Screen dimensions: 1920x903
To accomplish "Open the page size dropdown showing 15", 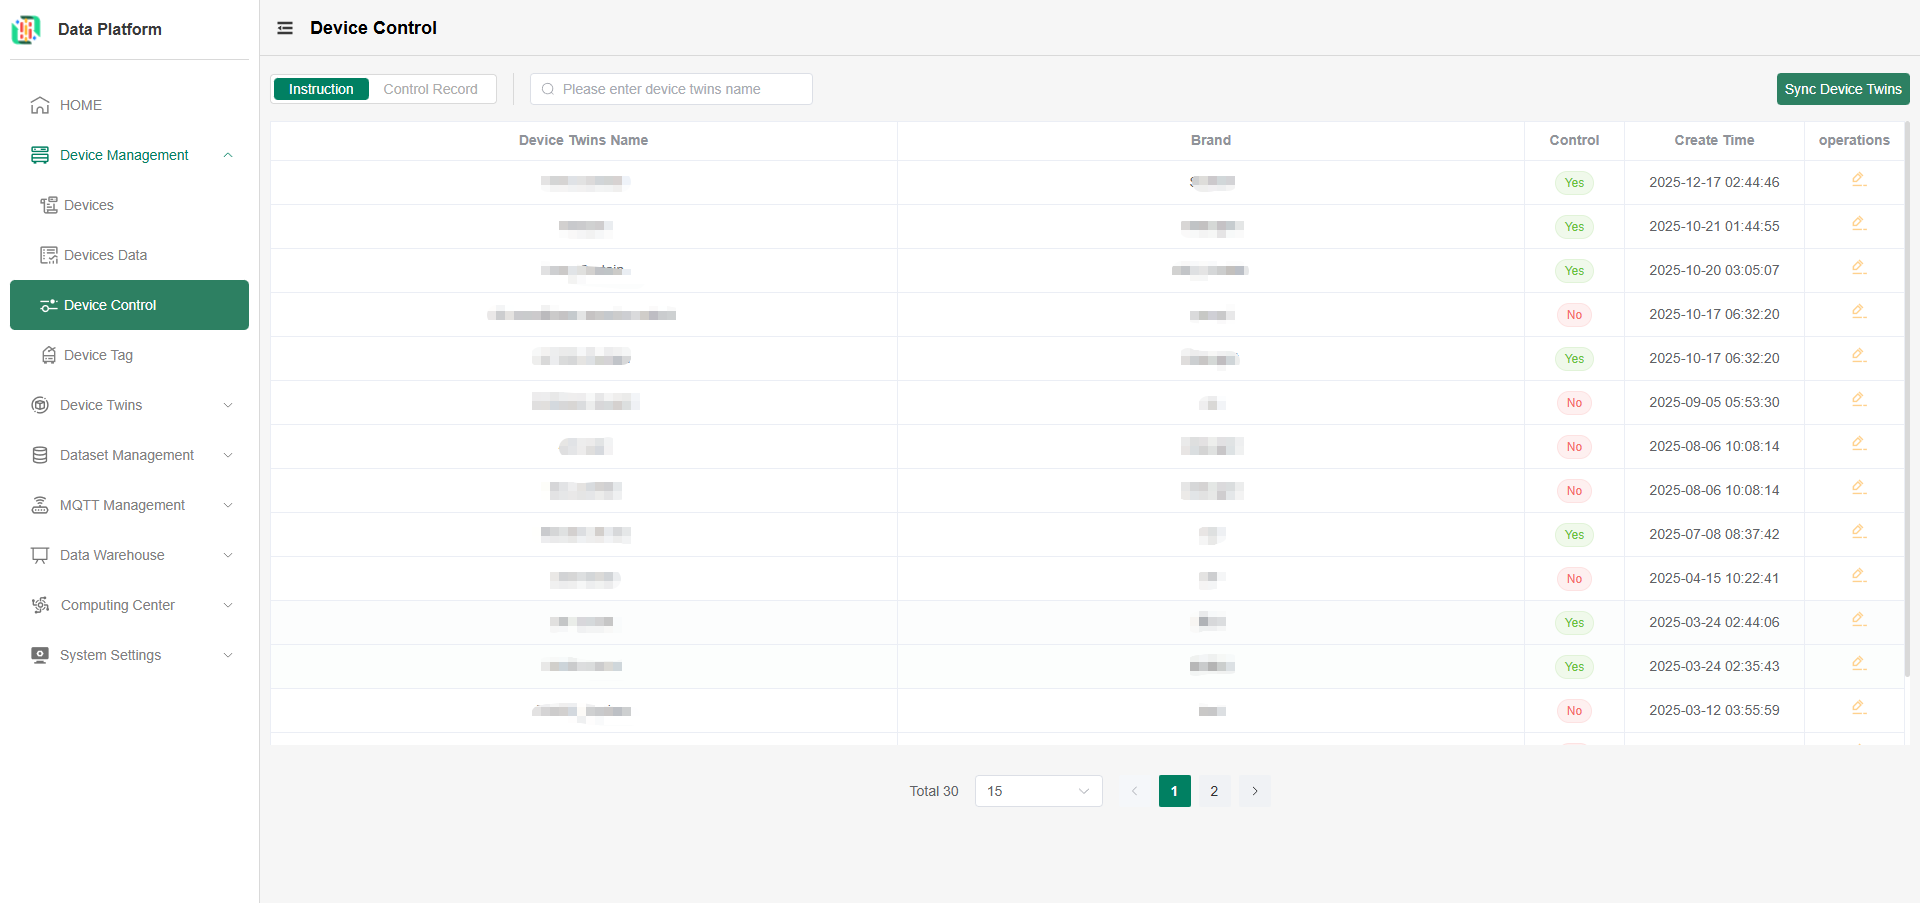I will click(1038, 791).
